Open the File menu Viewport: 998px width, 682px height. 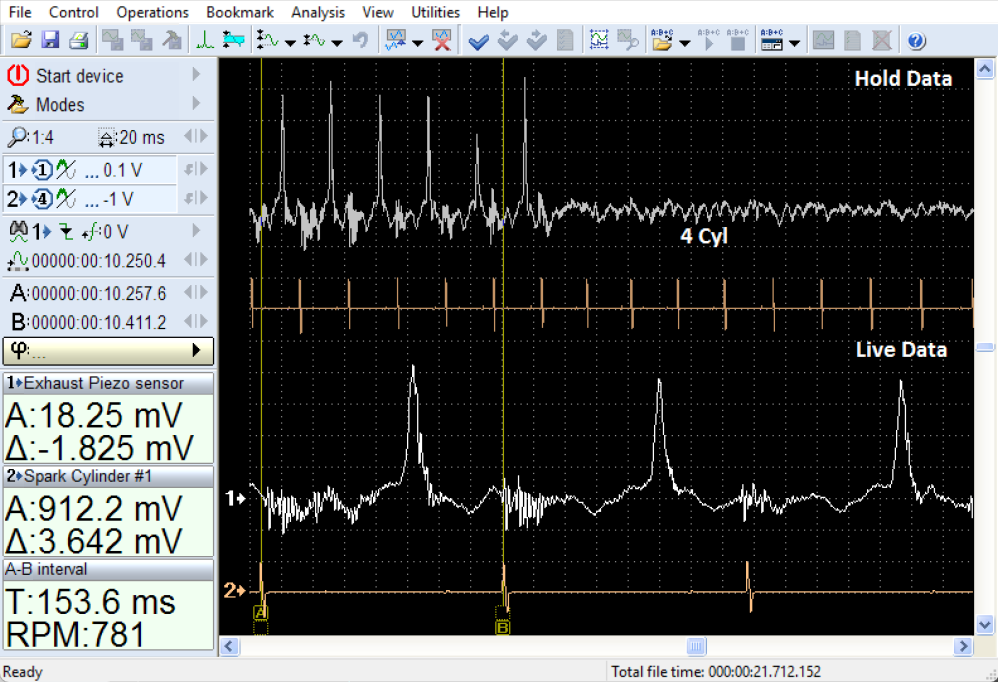[20, 12]
